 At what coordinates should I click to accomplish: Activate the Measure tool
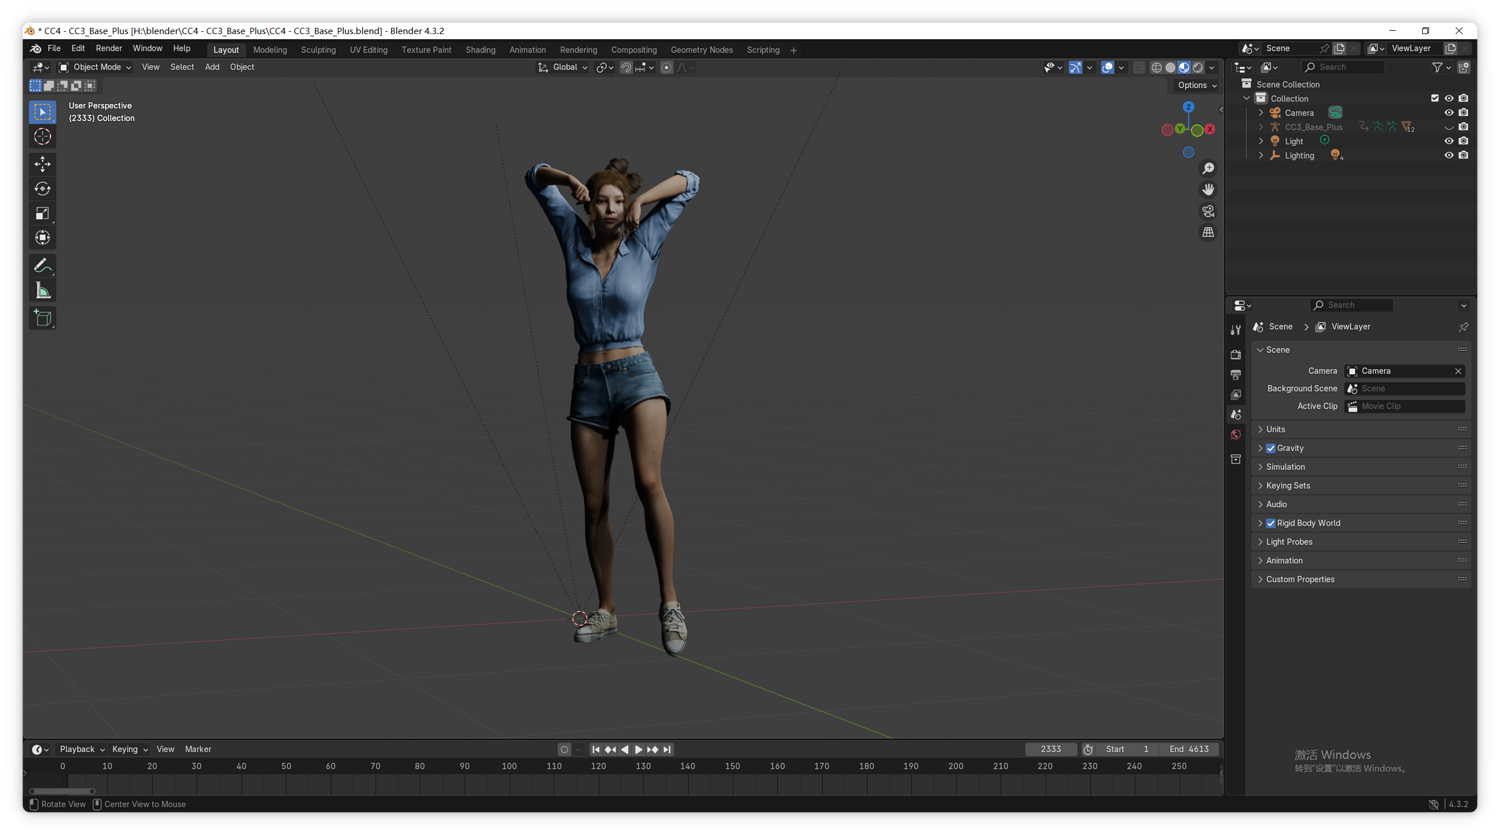click(x=42, y=290)
